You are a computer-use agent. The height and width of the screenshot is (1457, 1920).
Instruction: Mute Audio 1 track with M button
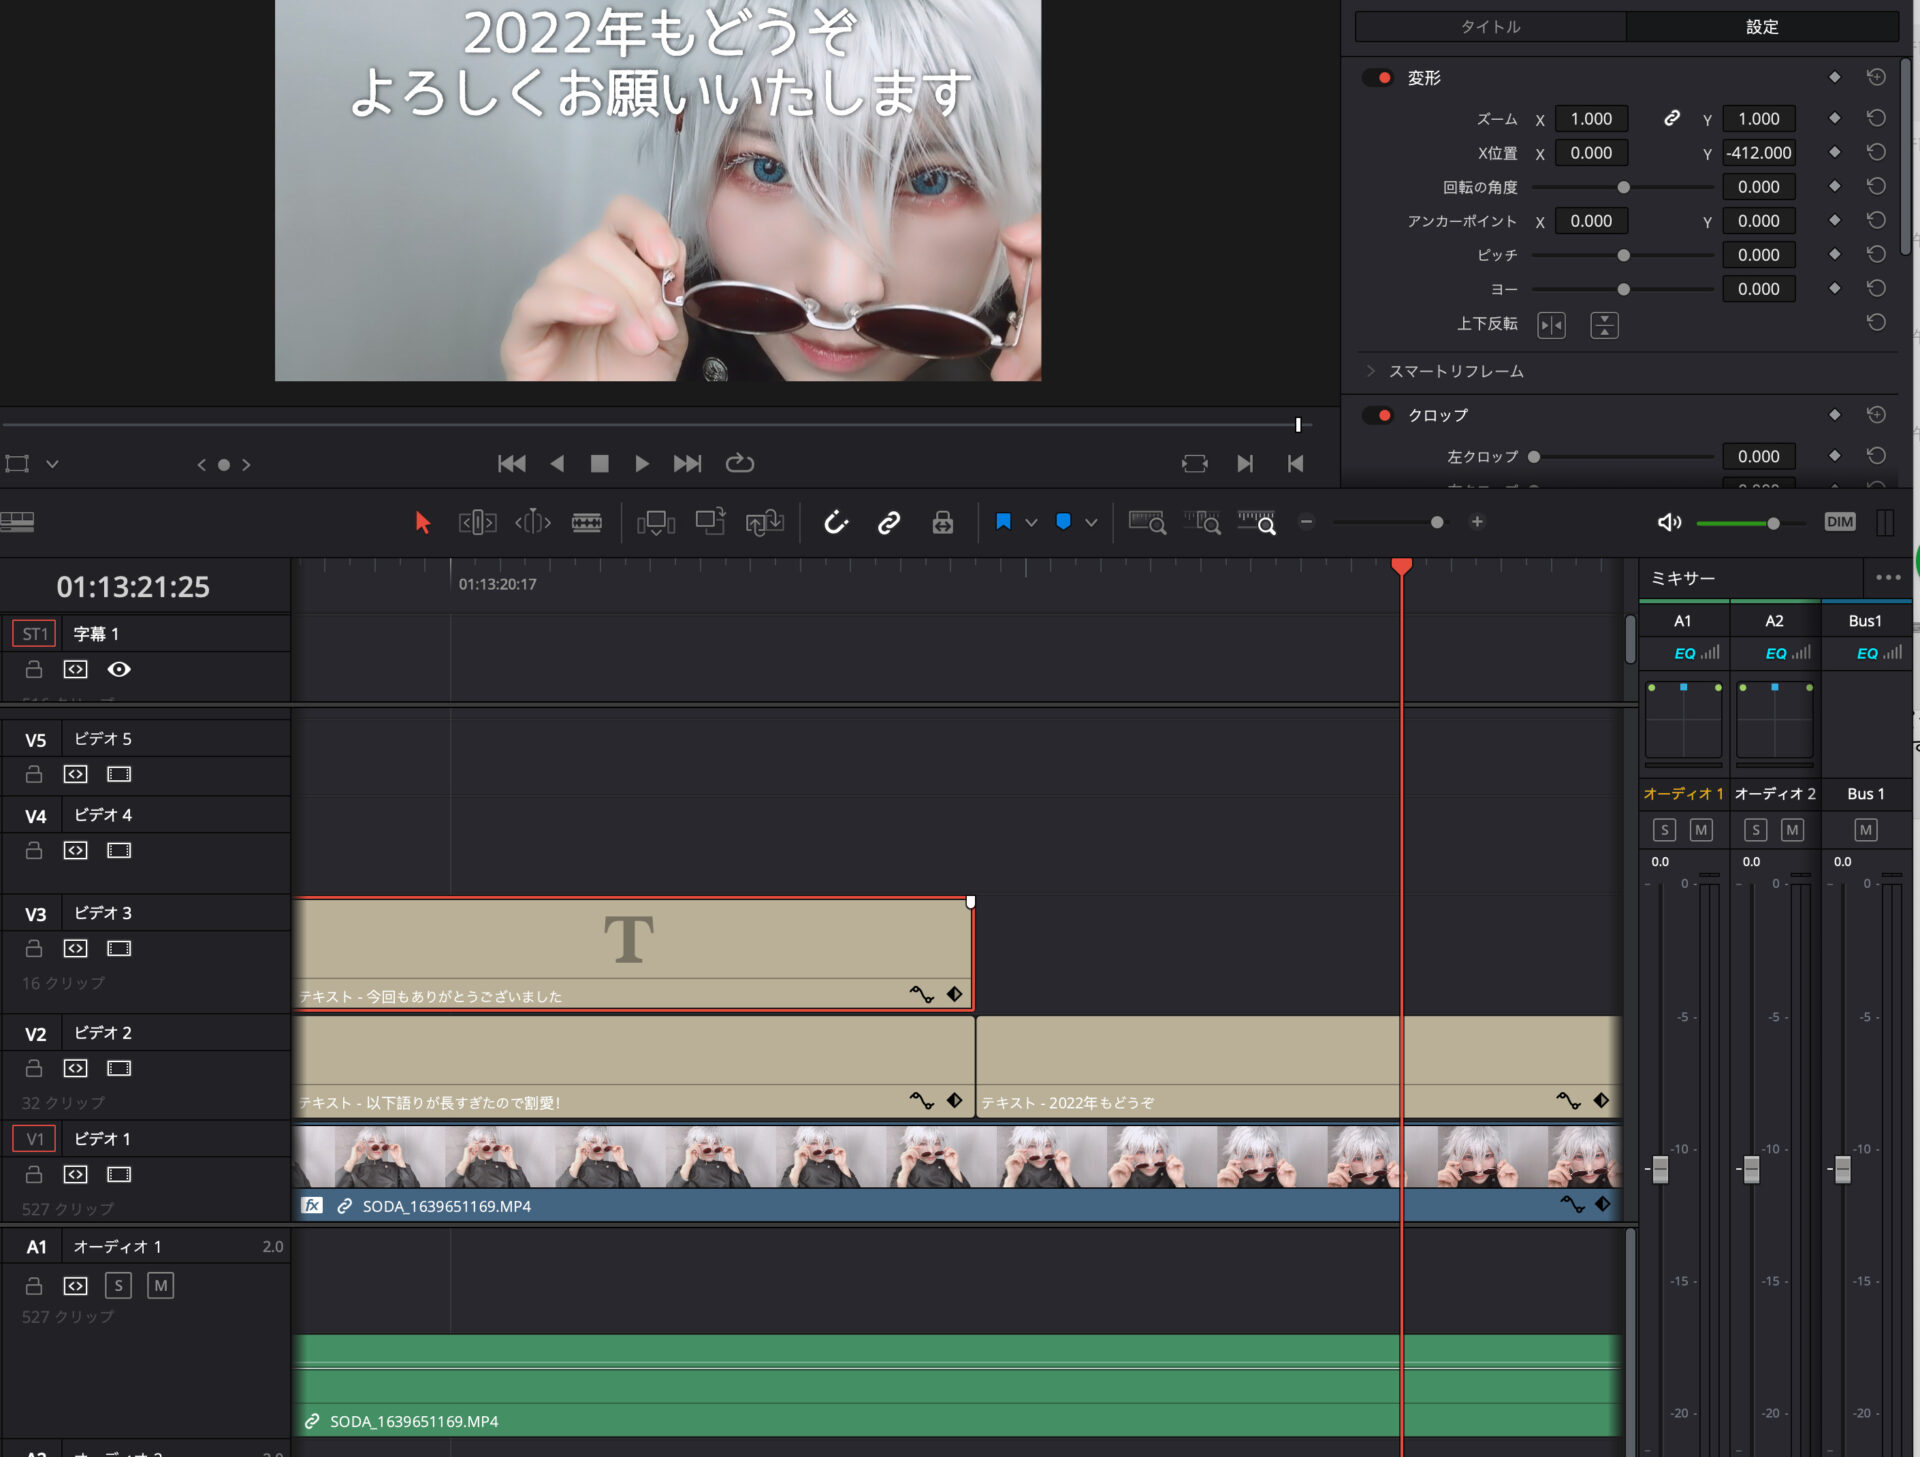pos(160,1285)
